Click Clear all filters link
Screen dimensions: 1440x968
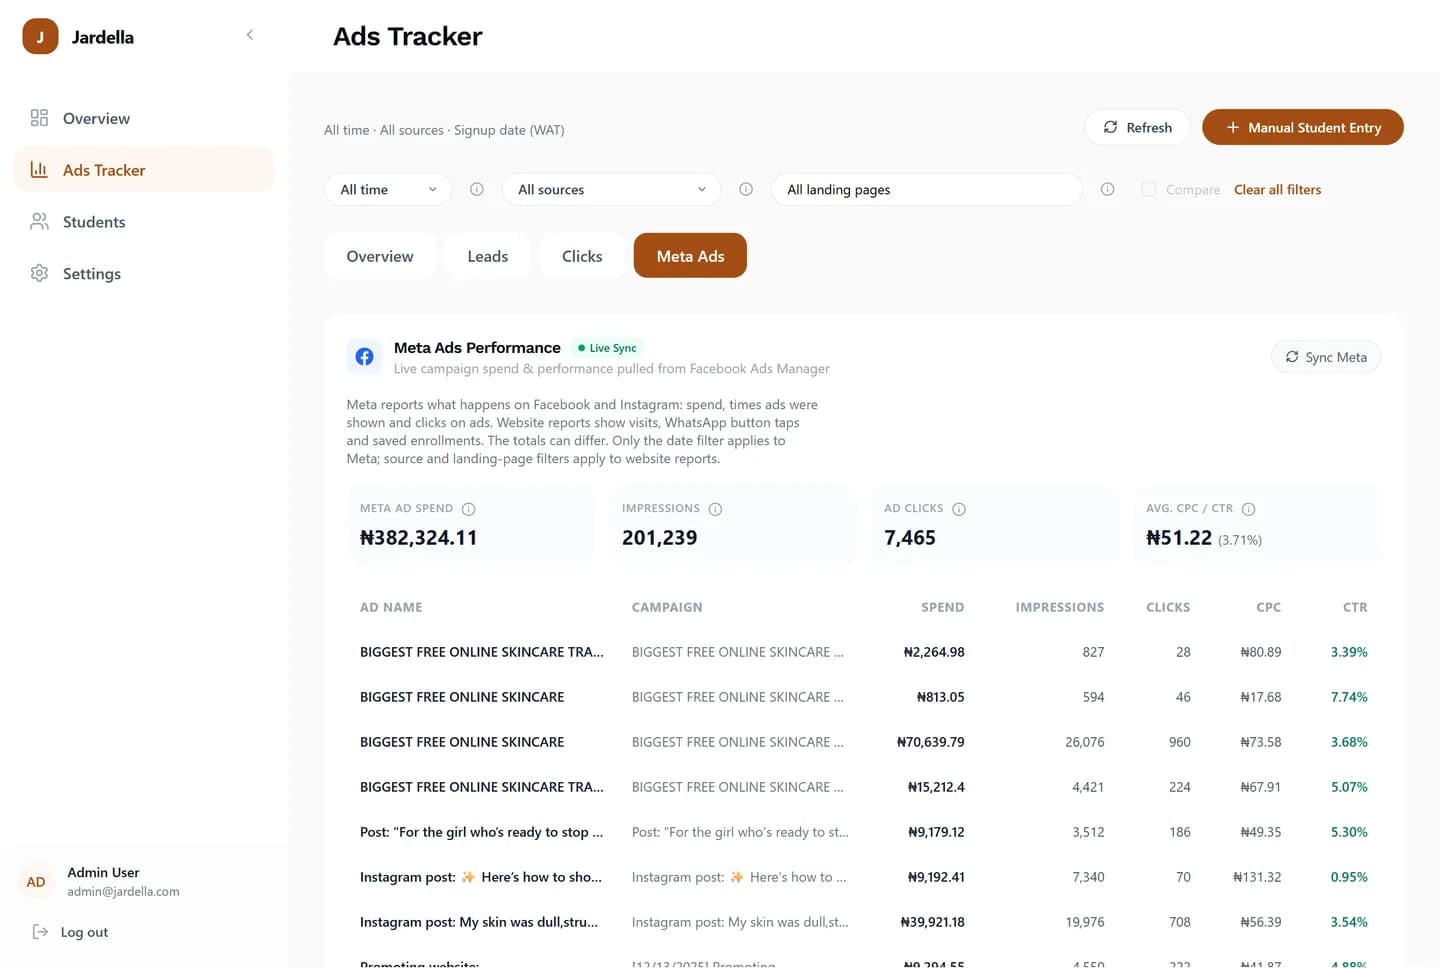point(1277,189)
